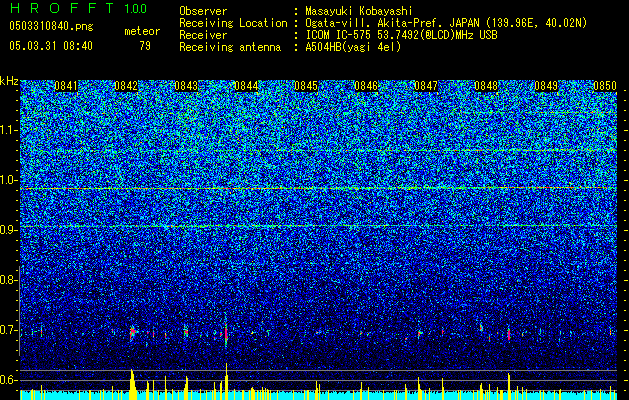Select observer name Masayuki Kobayashi
The width and height of the screenshot is (629, 400).
(x=359, y=12)
